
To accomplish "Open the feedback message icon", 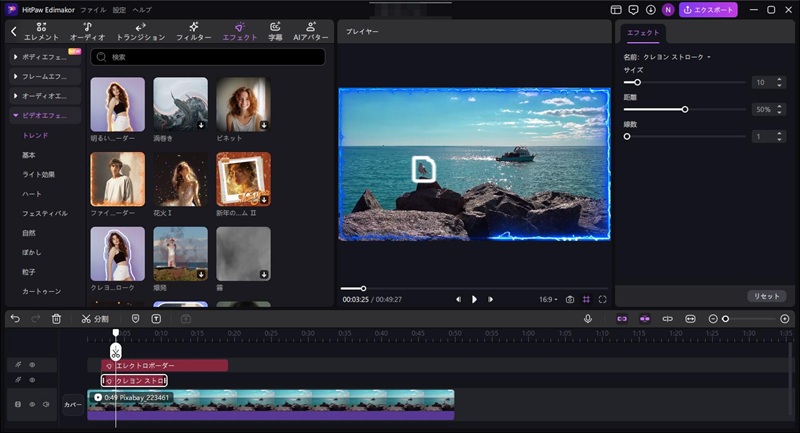I will [x=633, y=10].
